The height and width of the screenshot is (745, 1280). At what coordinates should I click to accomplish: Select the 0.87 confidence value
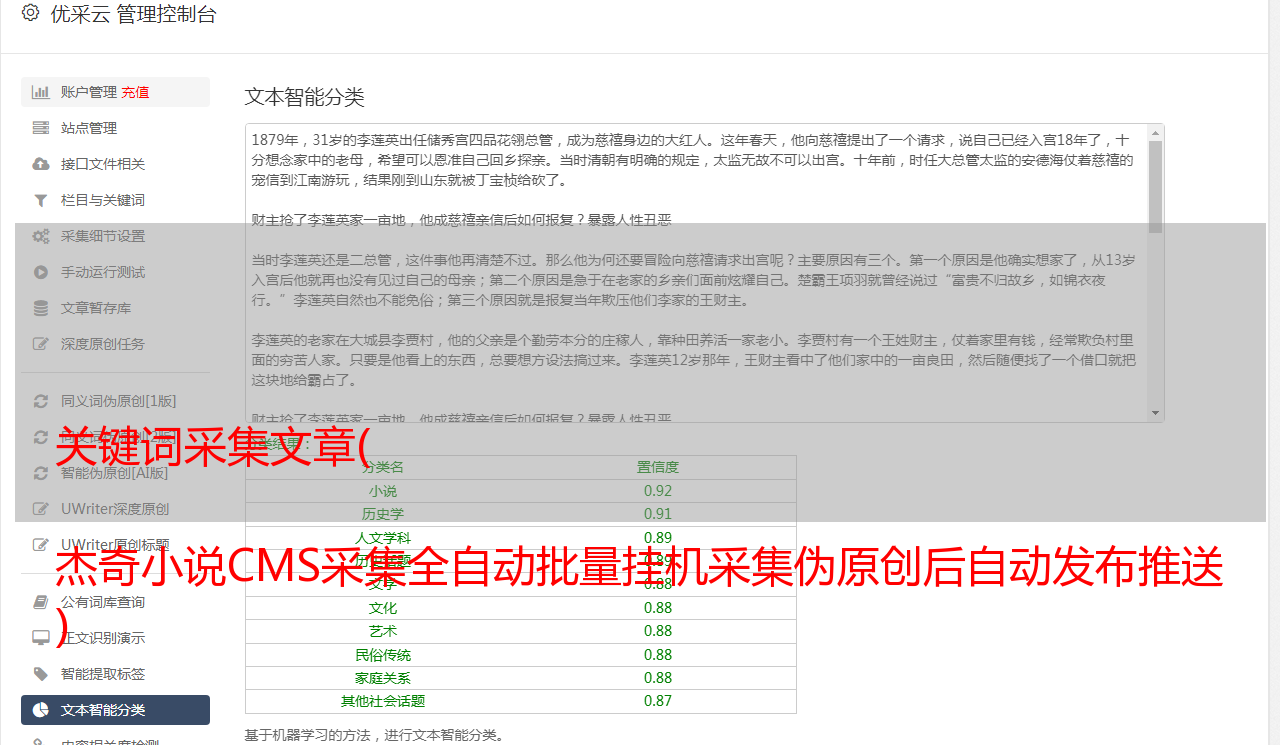click(658, 701)
